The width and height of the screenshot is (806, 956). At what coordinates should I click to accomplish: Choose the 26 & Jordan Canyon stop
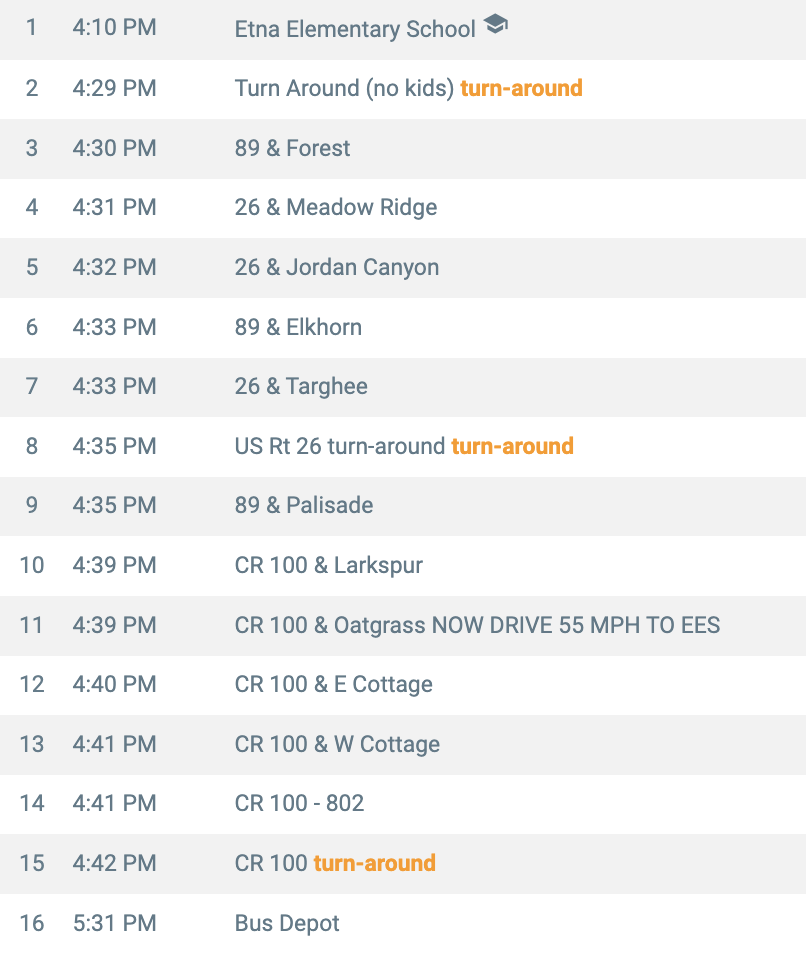pos(336,267)
